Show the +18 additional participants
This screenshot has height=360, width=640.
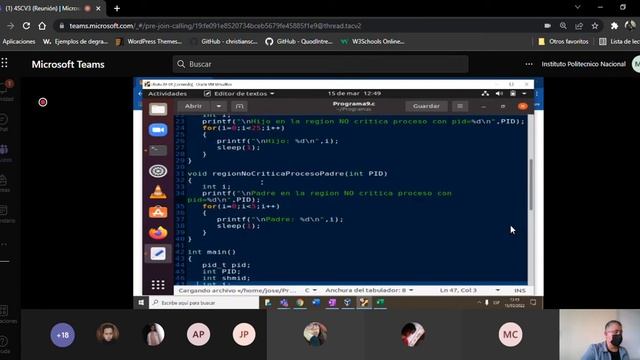click(62, 335)
